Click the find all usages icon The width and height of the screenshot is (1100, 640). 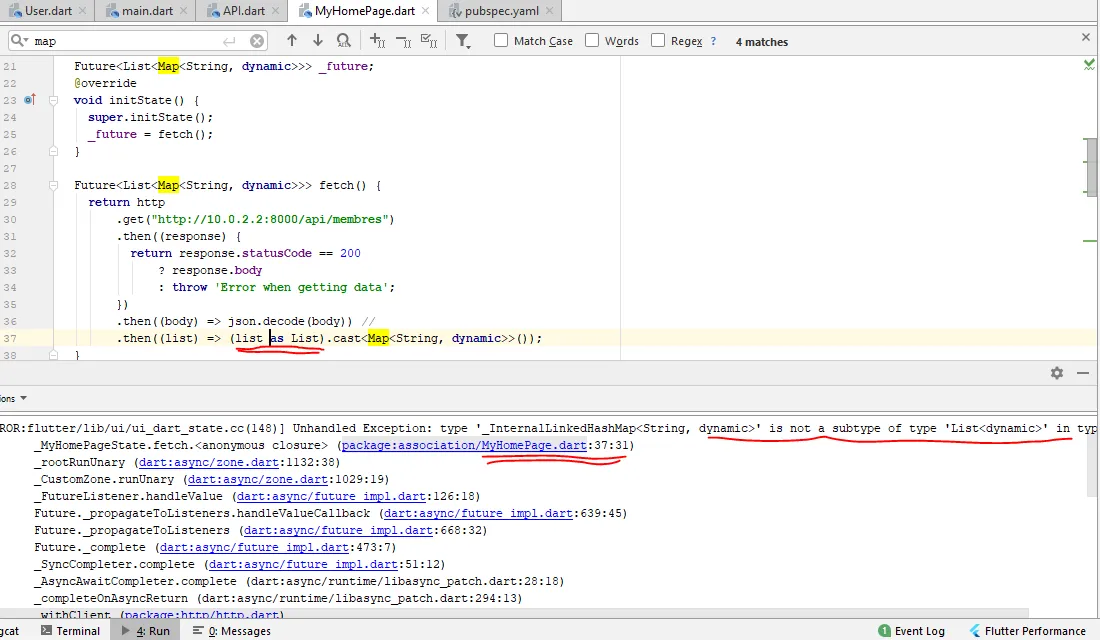coord(344,41)
